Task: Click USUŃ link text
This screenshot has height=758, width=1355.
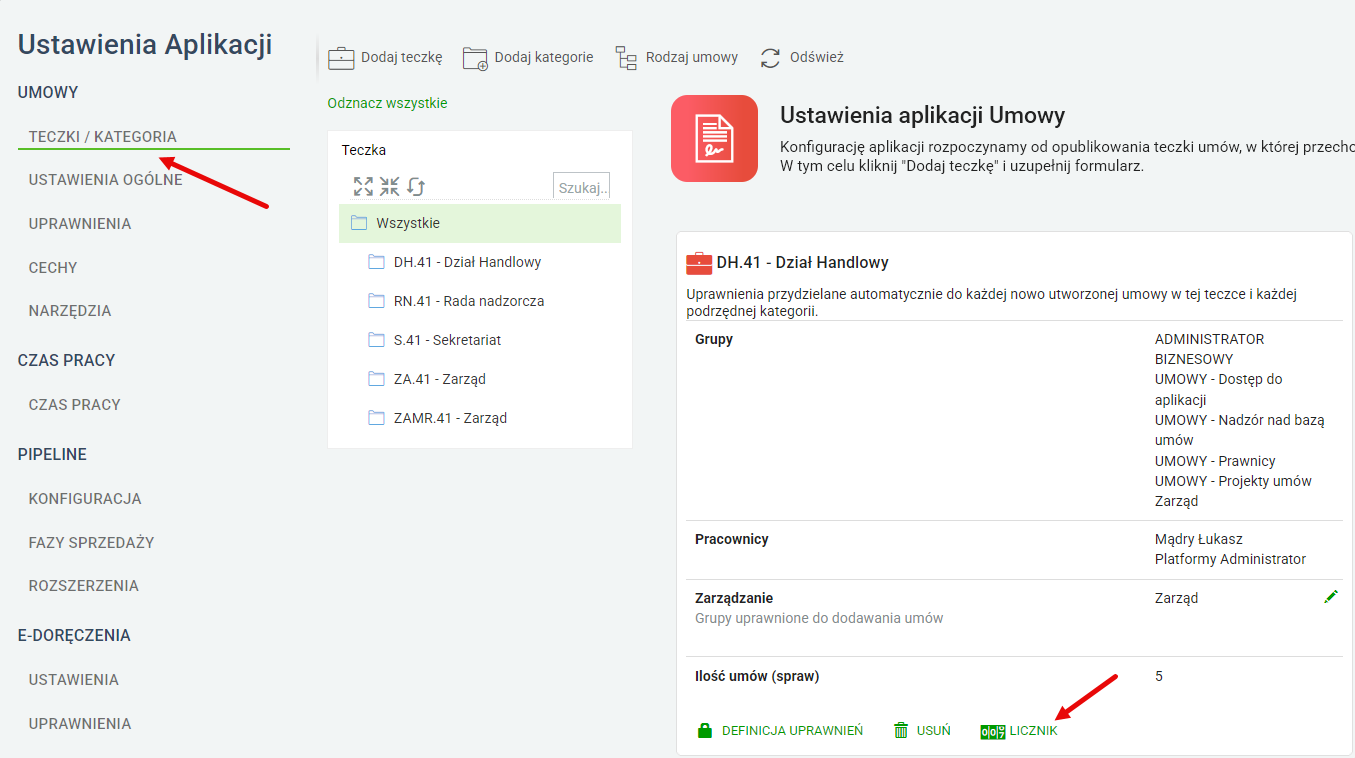Action: tap(934, 731)
